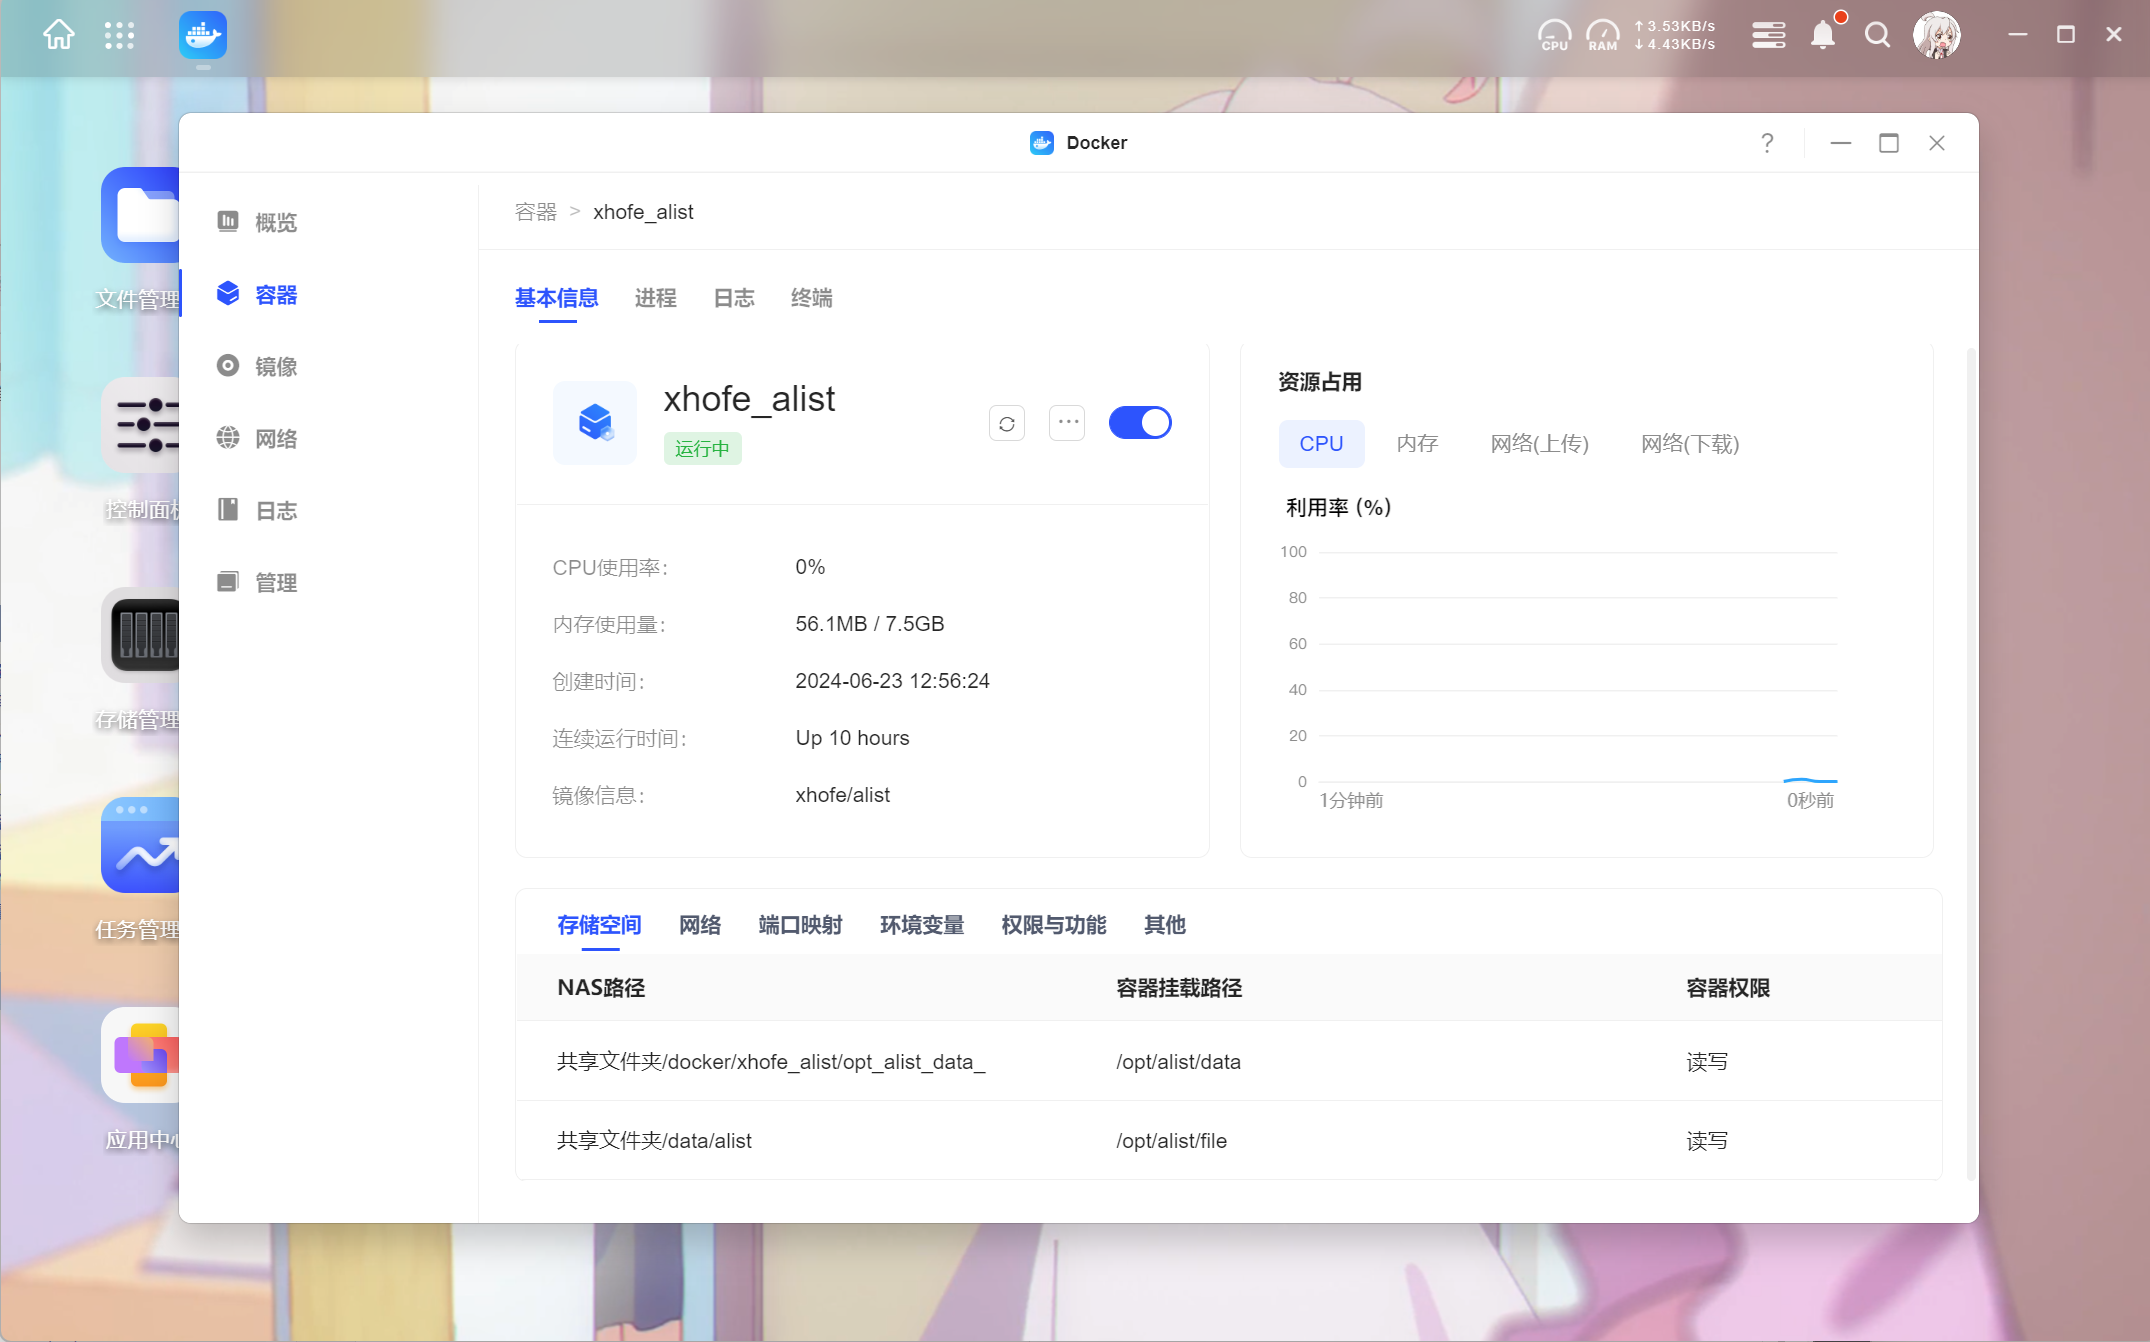This screenshot has width=2150, height=1342.
Task: Click the Docker application icon in taskbar
Action: pos(202,34)
